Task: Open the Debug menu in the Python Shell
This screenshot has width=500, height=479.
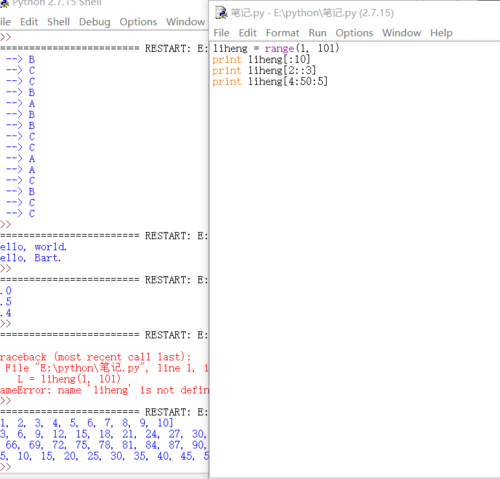Action: coord(94,22)
